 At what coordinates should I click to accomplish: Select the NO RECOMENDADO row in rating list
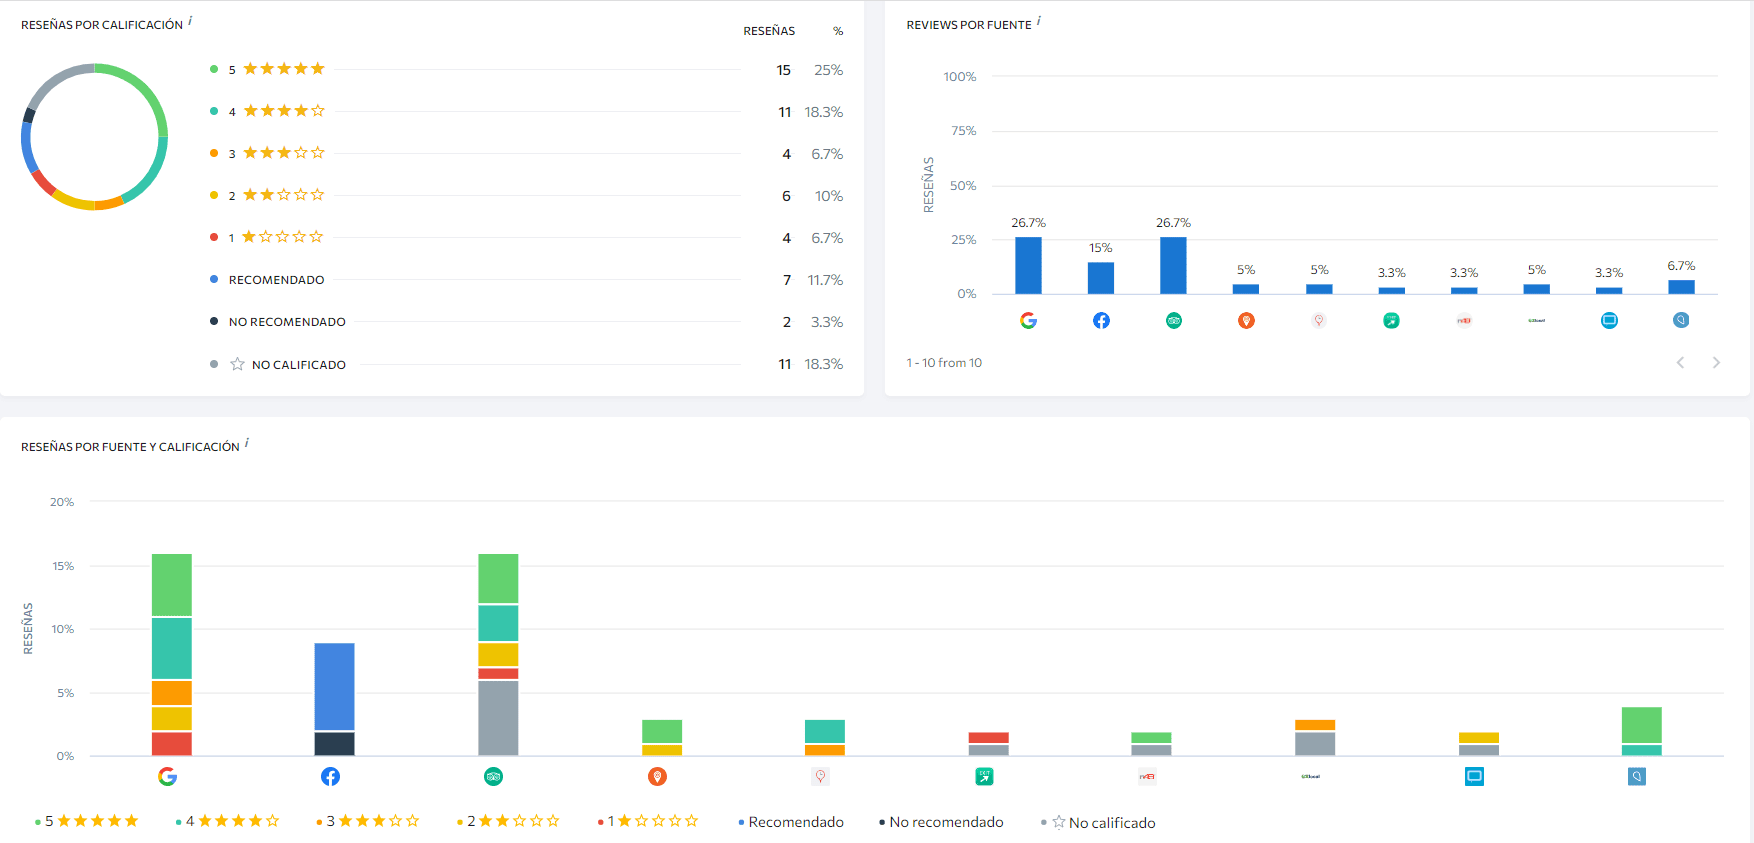point(526,322)
